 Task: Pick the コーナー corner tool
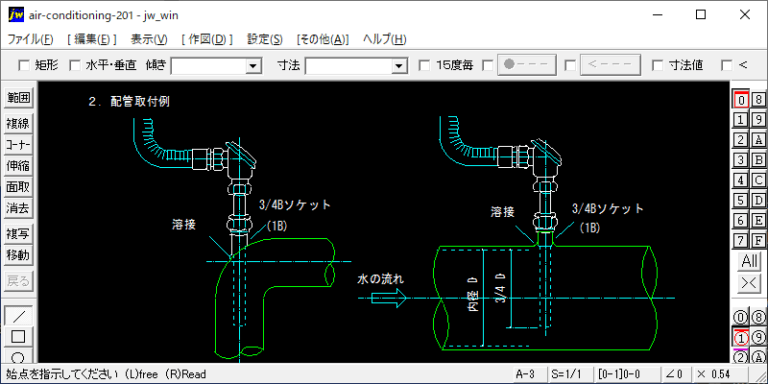(19, 144)
